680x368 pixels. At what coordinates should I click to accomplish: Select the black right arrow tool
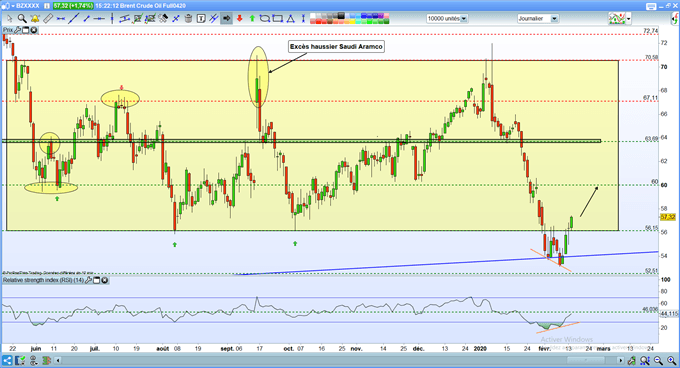226,19
